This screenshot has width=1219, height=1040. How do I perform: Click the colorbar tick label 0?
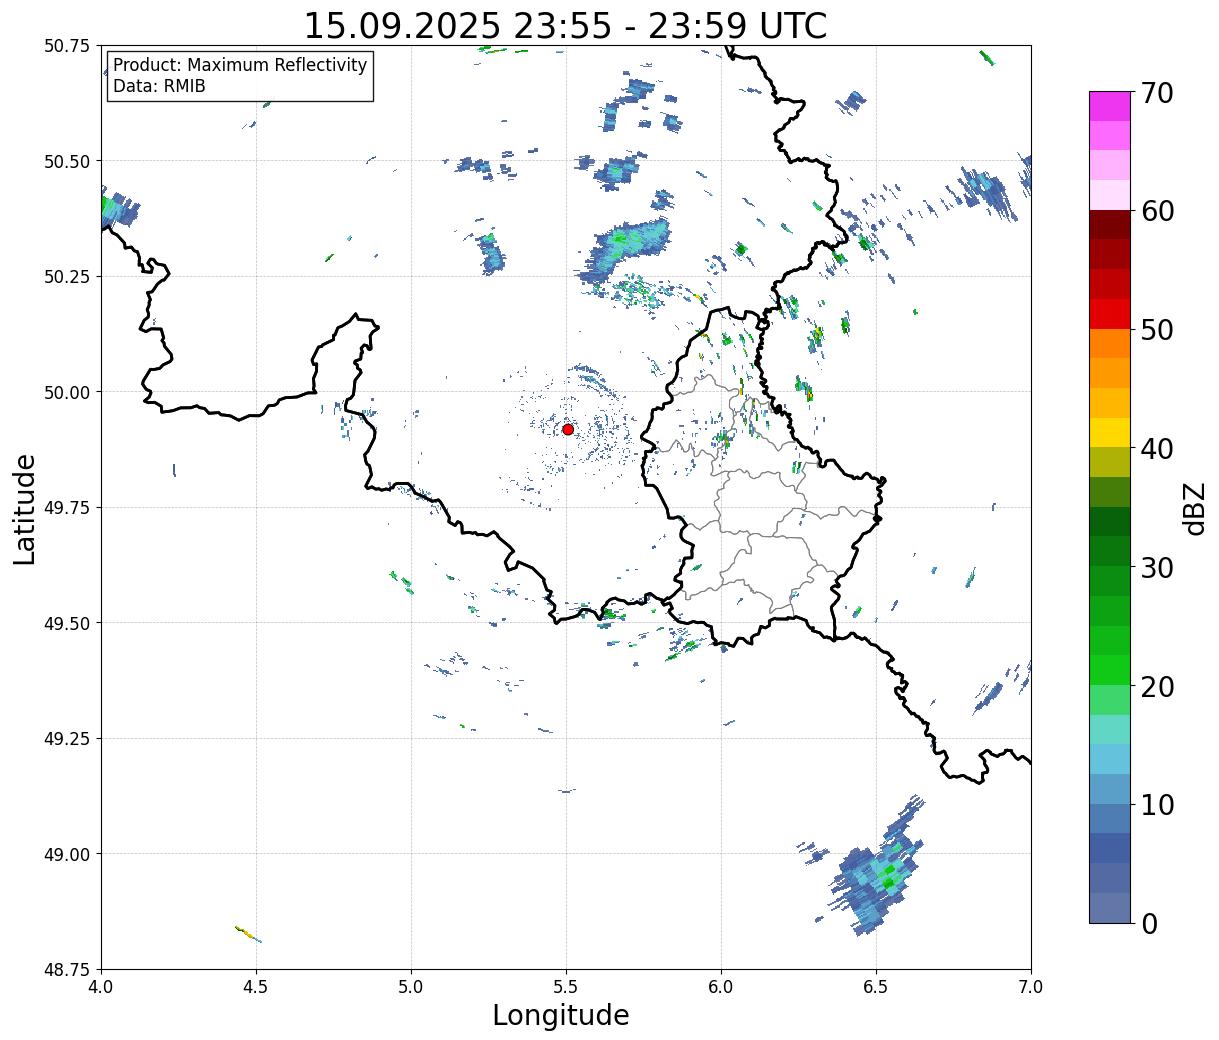coord(1148,923)
